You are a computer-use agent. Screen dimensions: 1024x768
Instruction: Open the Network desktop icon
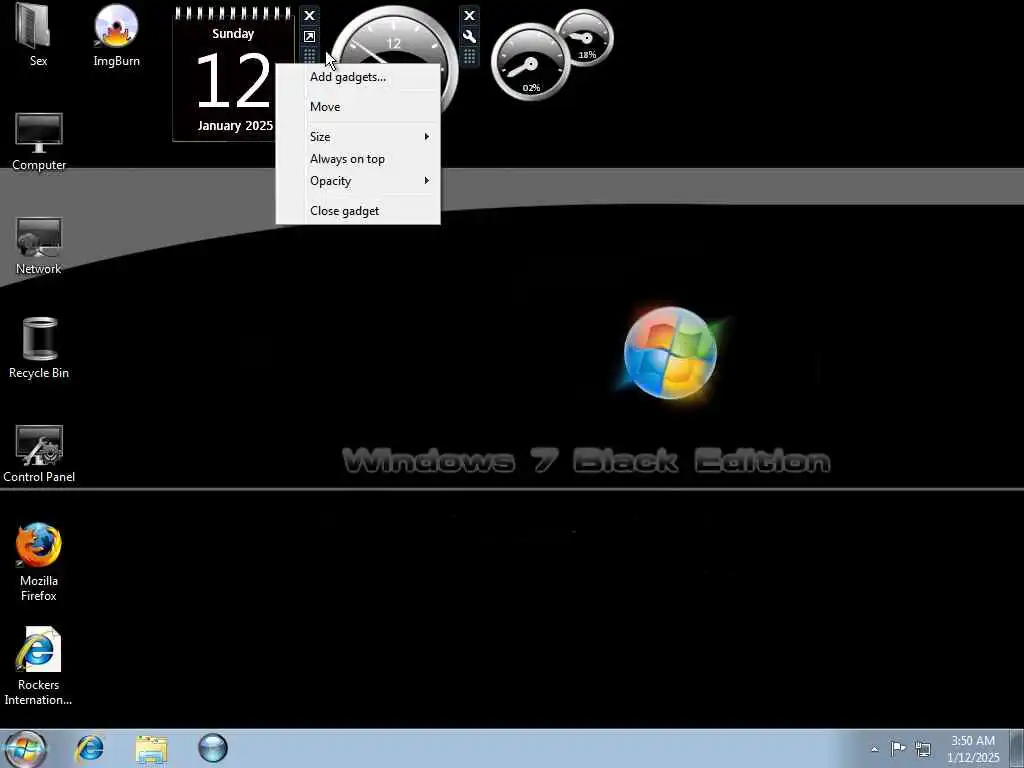coord(39,246)
